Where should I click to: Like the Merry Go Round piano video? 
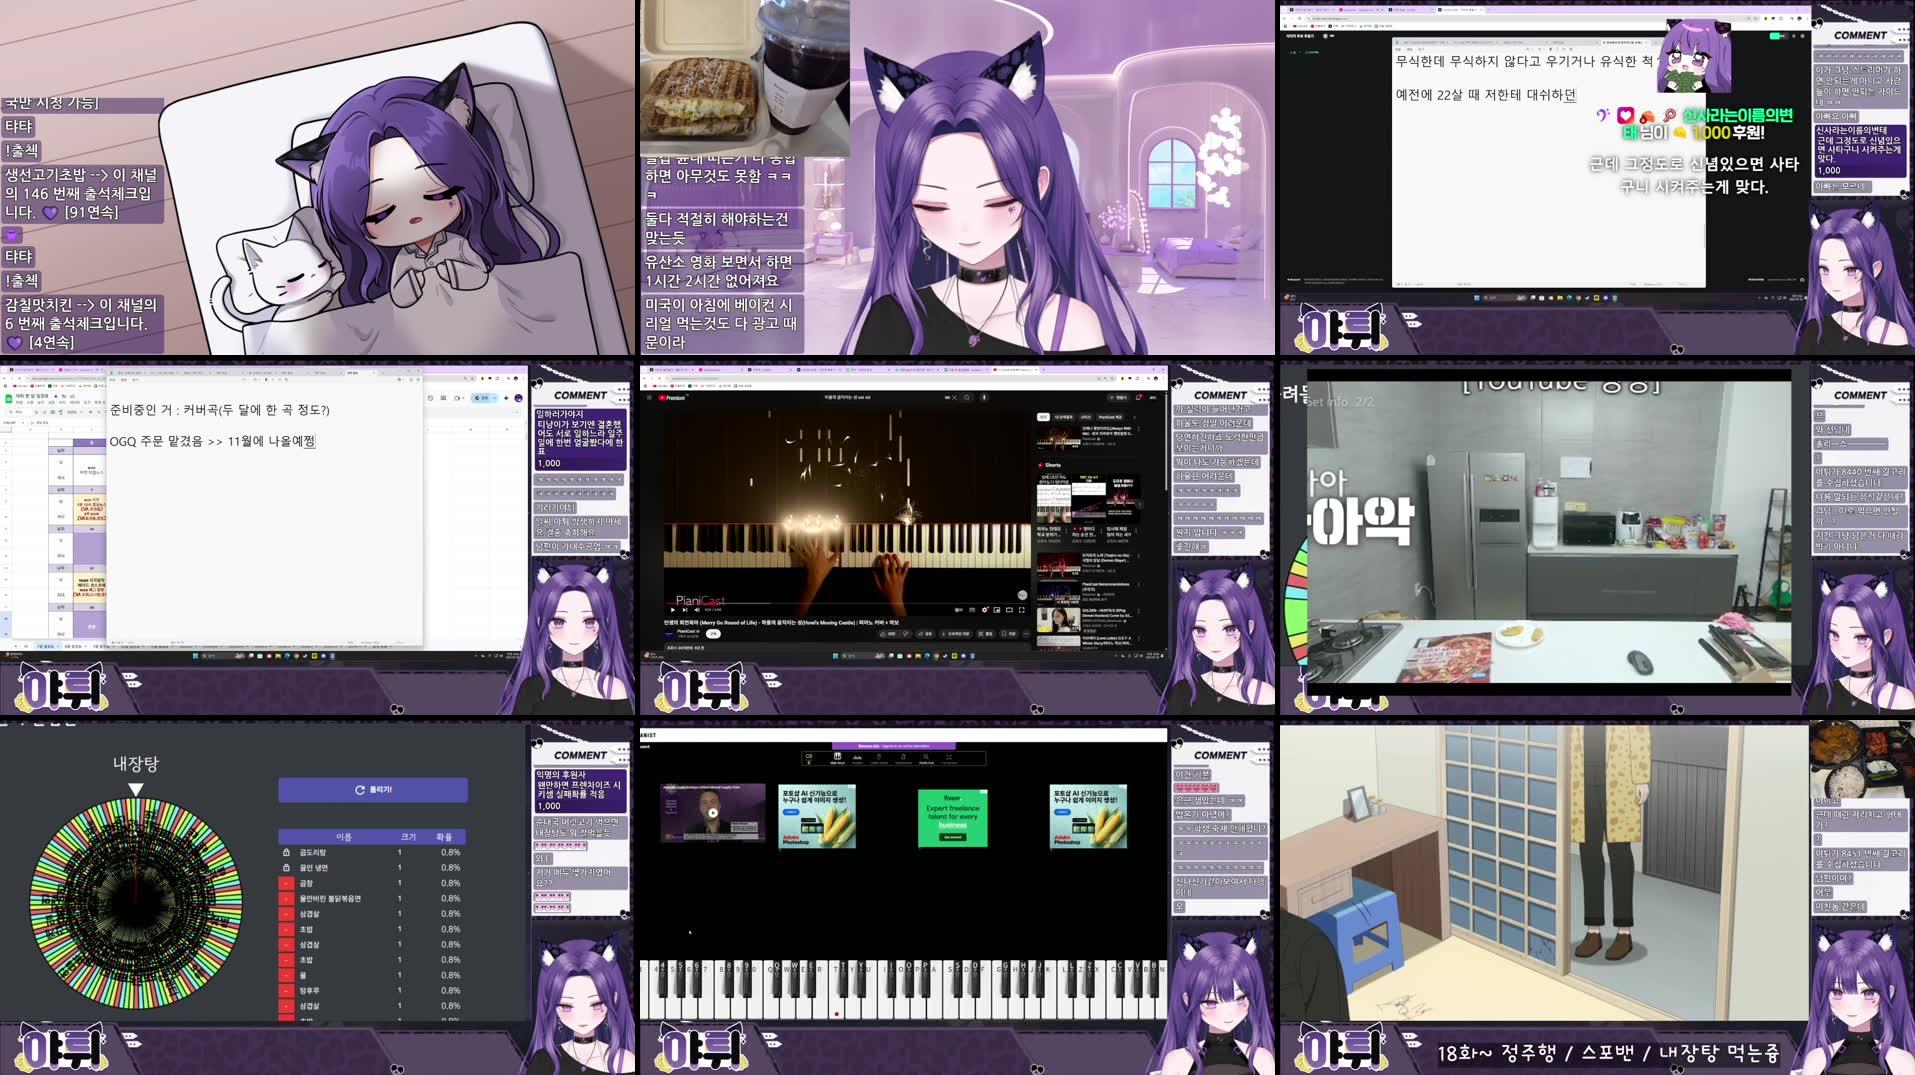(888, 634)
